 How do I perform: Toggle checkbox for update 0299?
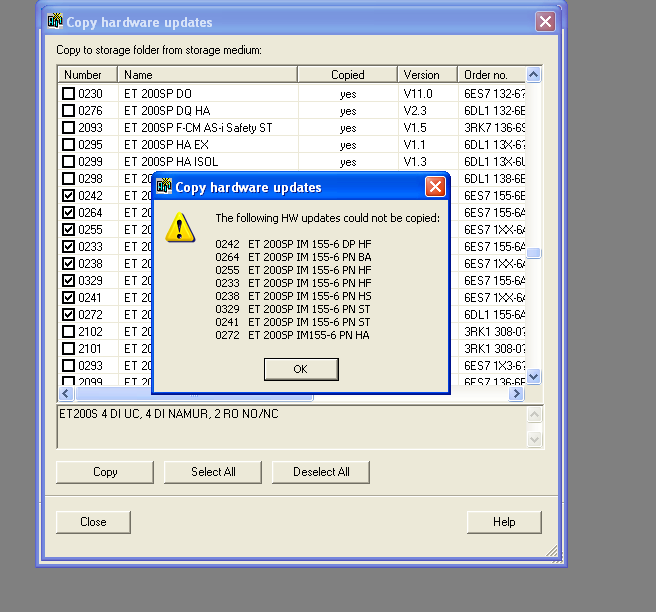click(x=68, y=161)
